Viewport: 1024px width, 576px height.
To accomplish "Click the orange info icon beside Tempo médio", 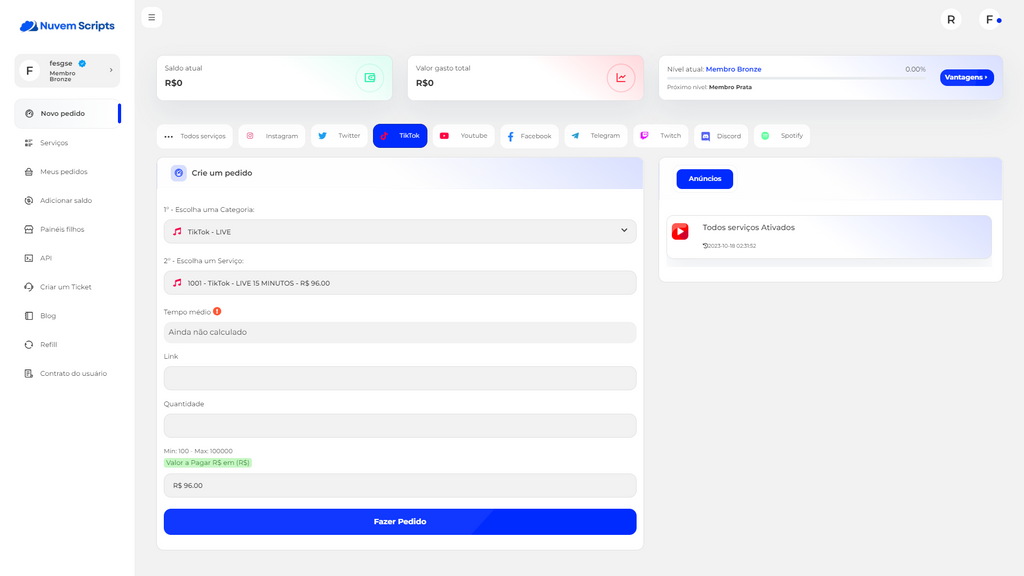I will point(217,311).
